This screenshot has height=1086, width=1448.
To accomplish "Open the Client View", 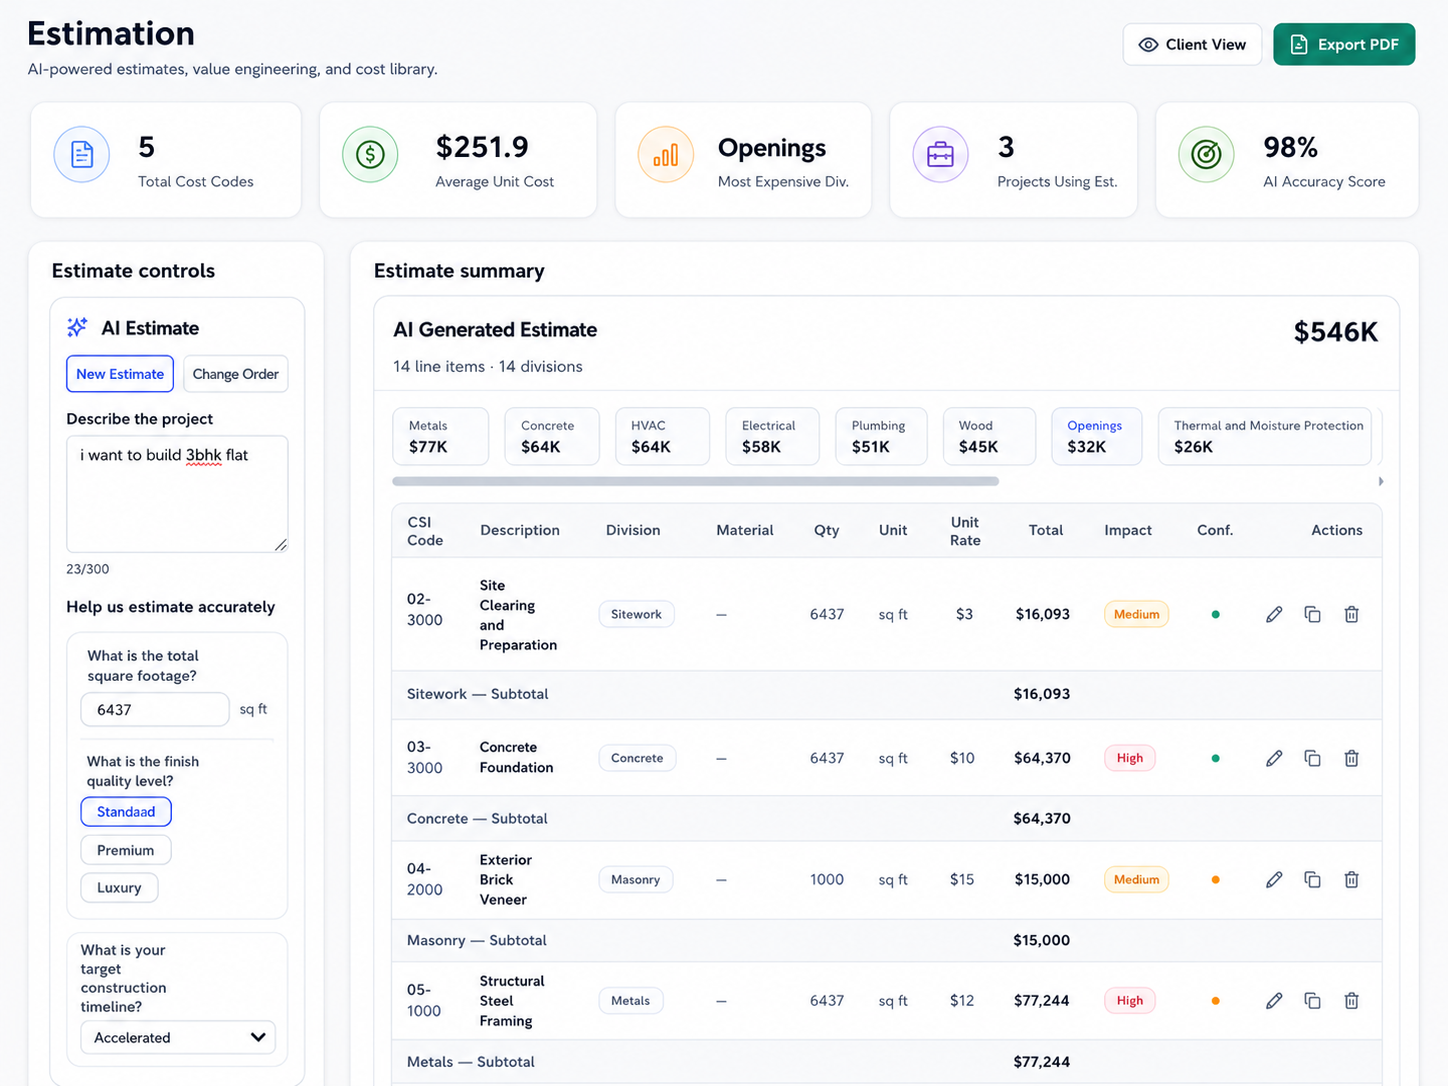I will [x=1192, y=44].
